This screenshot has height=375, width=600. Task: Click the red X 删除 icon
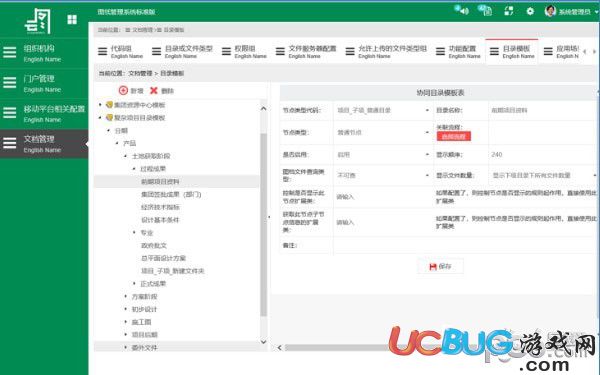coord(154,91)
